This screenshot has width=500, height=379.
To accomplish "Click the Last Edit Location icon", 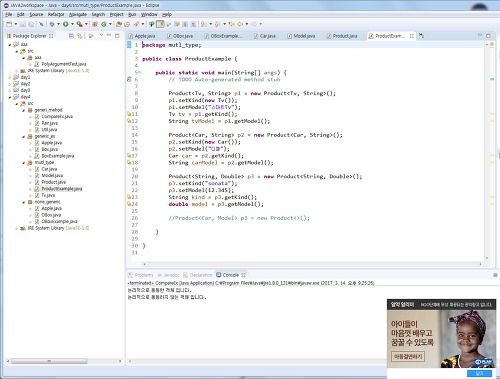I will click(231, 24).
